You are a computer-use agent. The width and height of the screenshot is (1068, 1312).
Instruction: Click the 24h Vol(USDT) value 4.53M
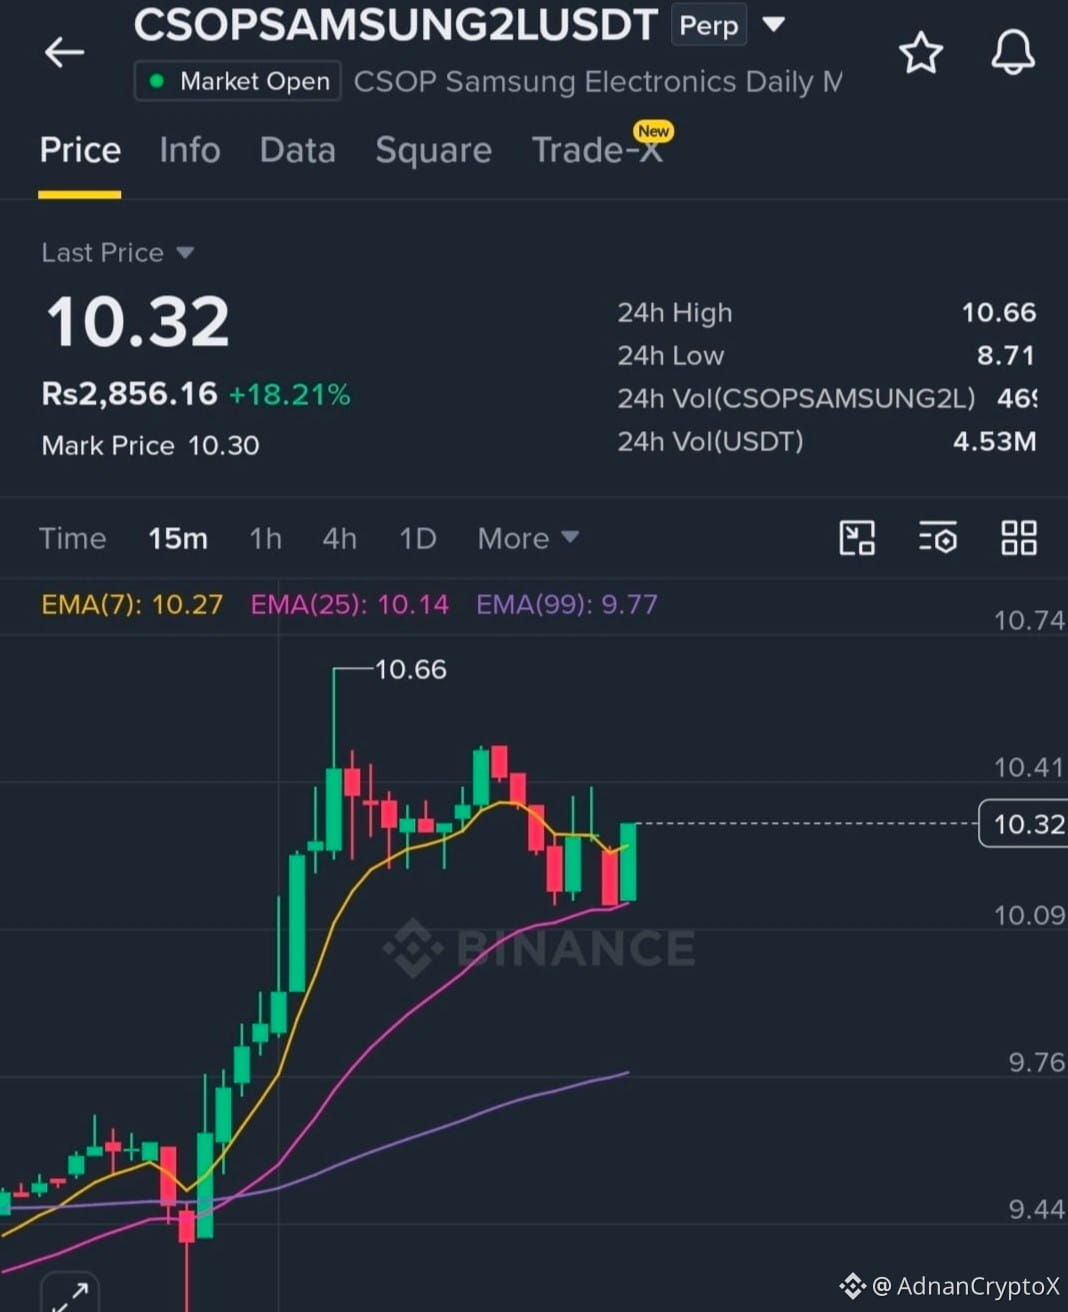click(x=994, y=441)
